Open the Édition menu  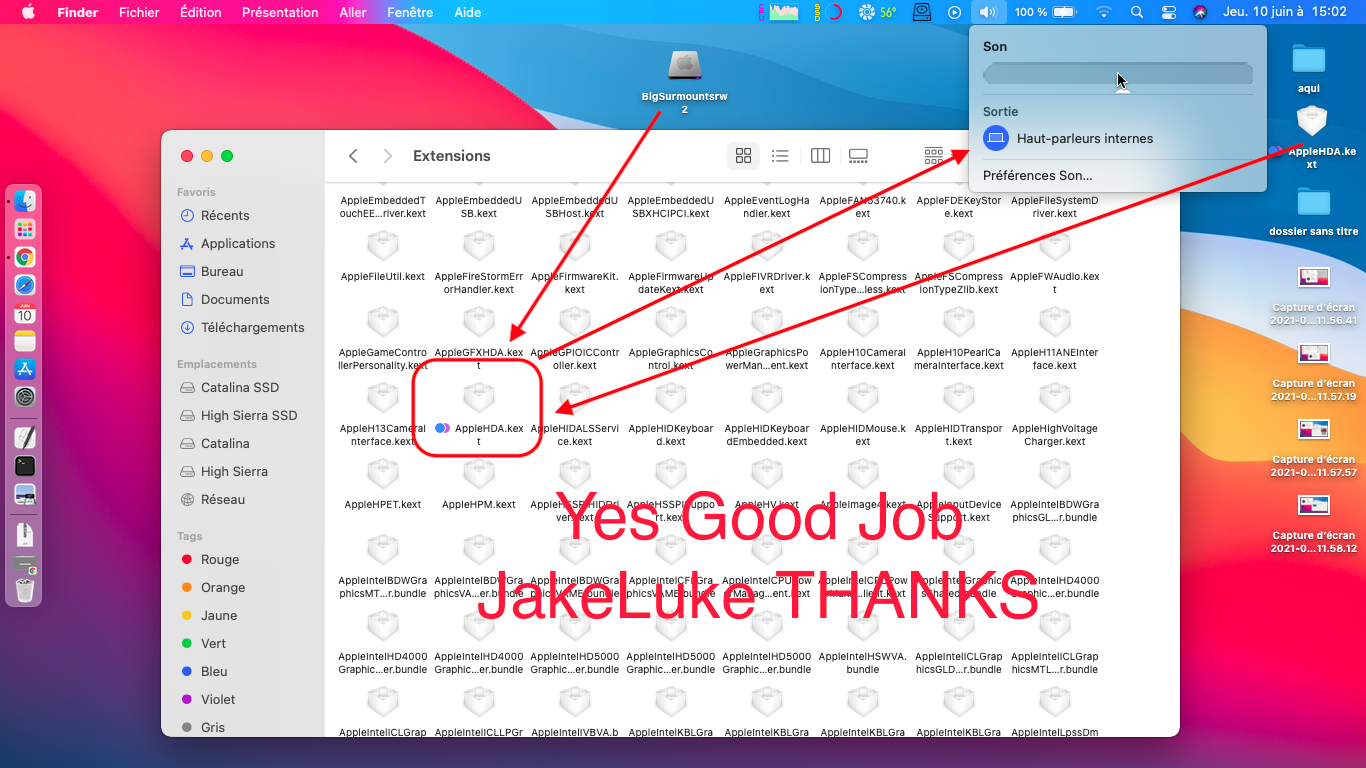coord(201,12)
